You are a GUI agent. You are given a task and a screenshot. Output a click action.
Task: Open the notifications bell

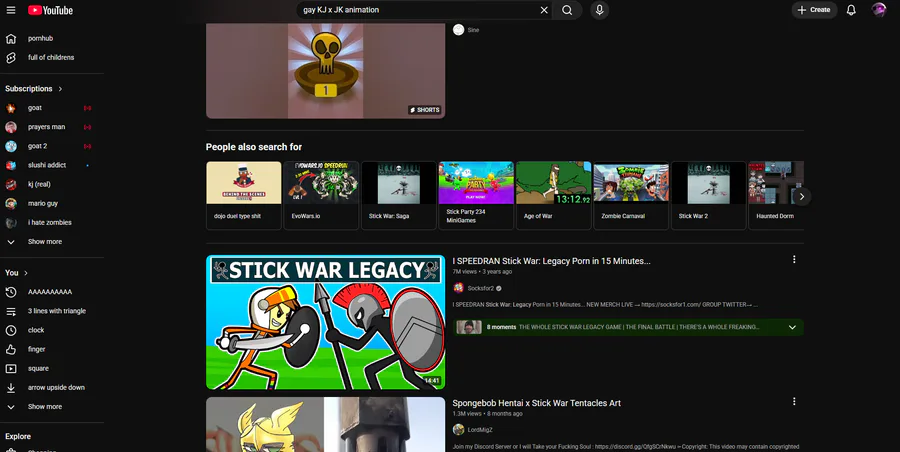click(851, 10)
